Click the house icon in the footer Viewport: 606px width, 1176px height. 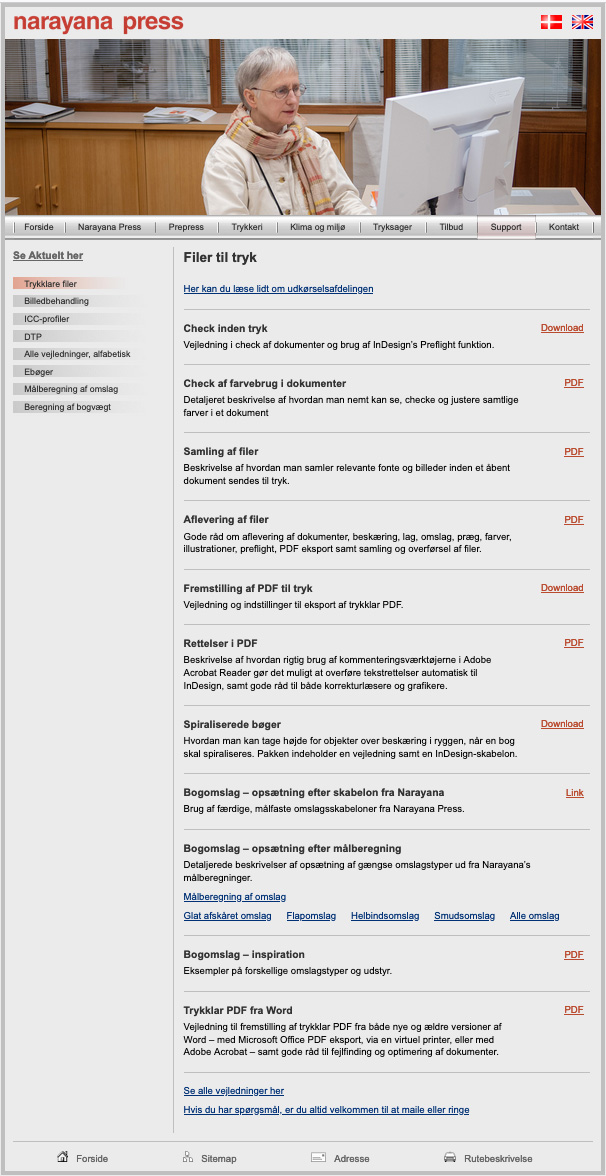click(x=63, y=1156)
